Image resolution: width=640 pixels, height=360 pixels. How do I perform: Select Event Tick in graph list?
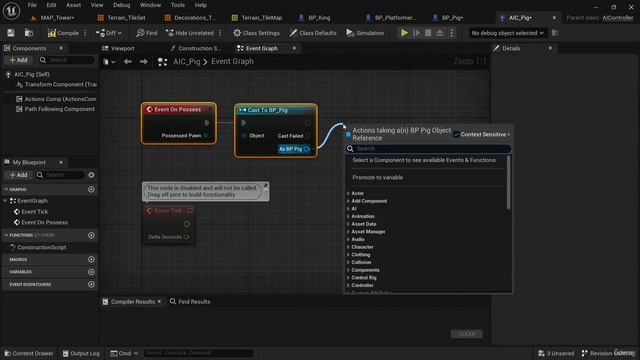[x=34, y=211]
